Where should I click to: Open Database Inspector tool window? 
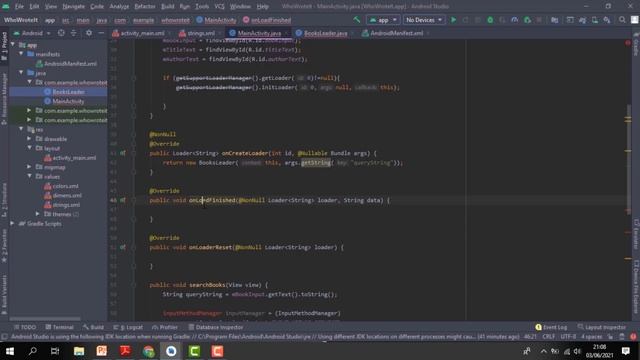[216, 327]
